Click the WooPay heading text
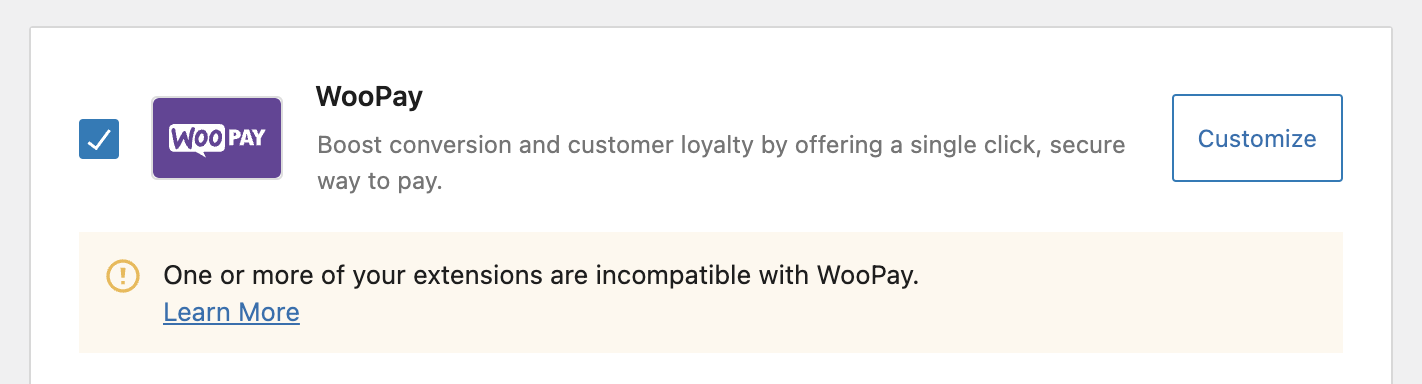The width and height of the screenshot is (1422, 384). click(x=369, y=97)
